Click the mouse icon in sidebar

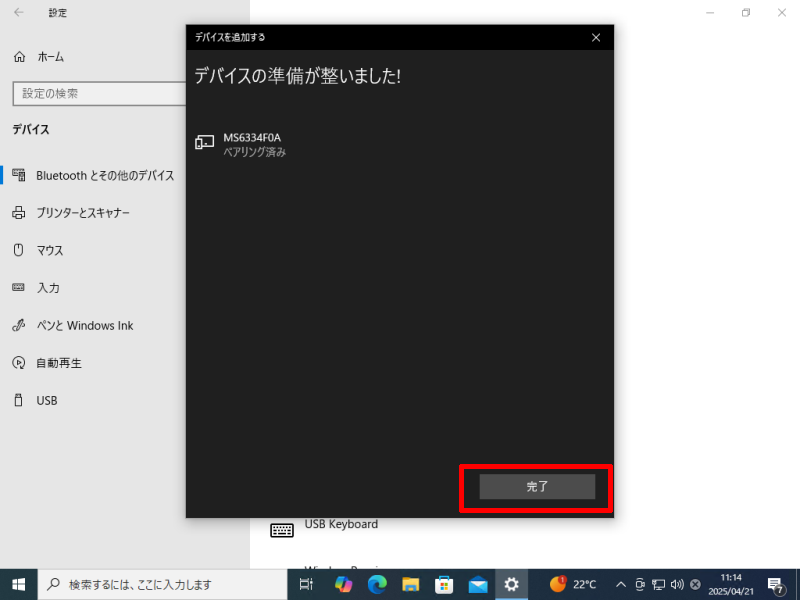[x=19, y=250]
